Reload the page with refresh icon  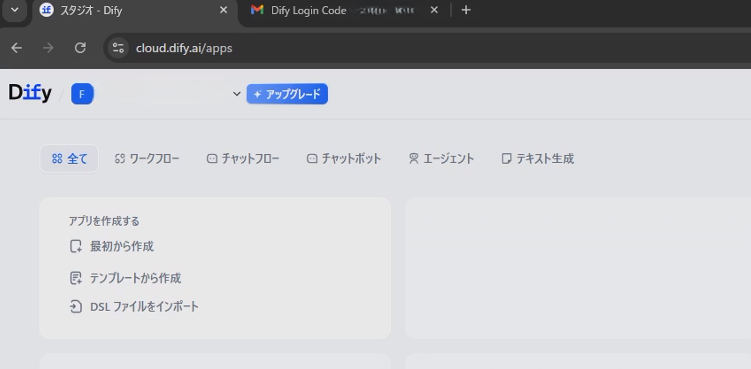tap(80, 48)
